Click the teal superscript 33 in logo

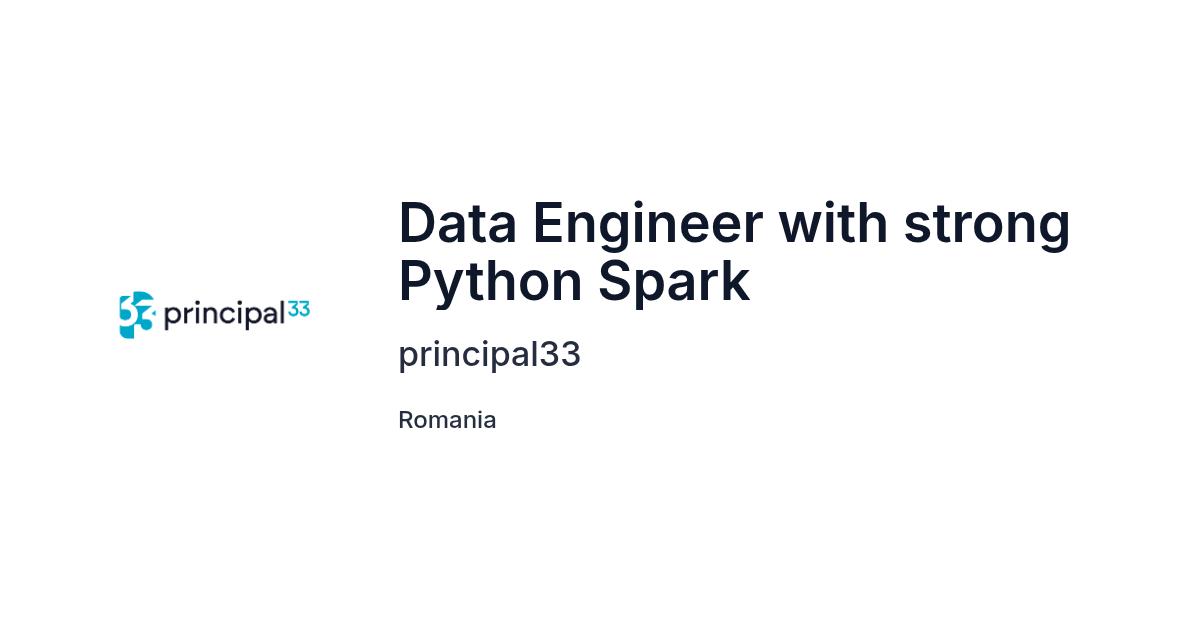(299, 309)
